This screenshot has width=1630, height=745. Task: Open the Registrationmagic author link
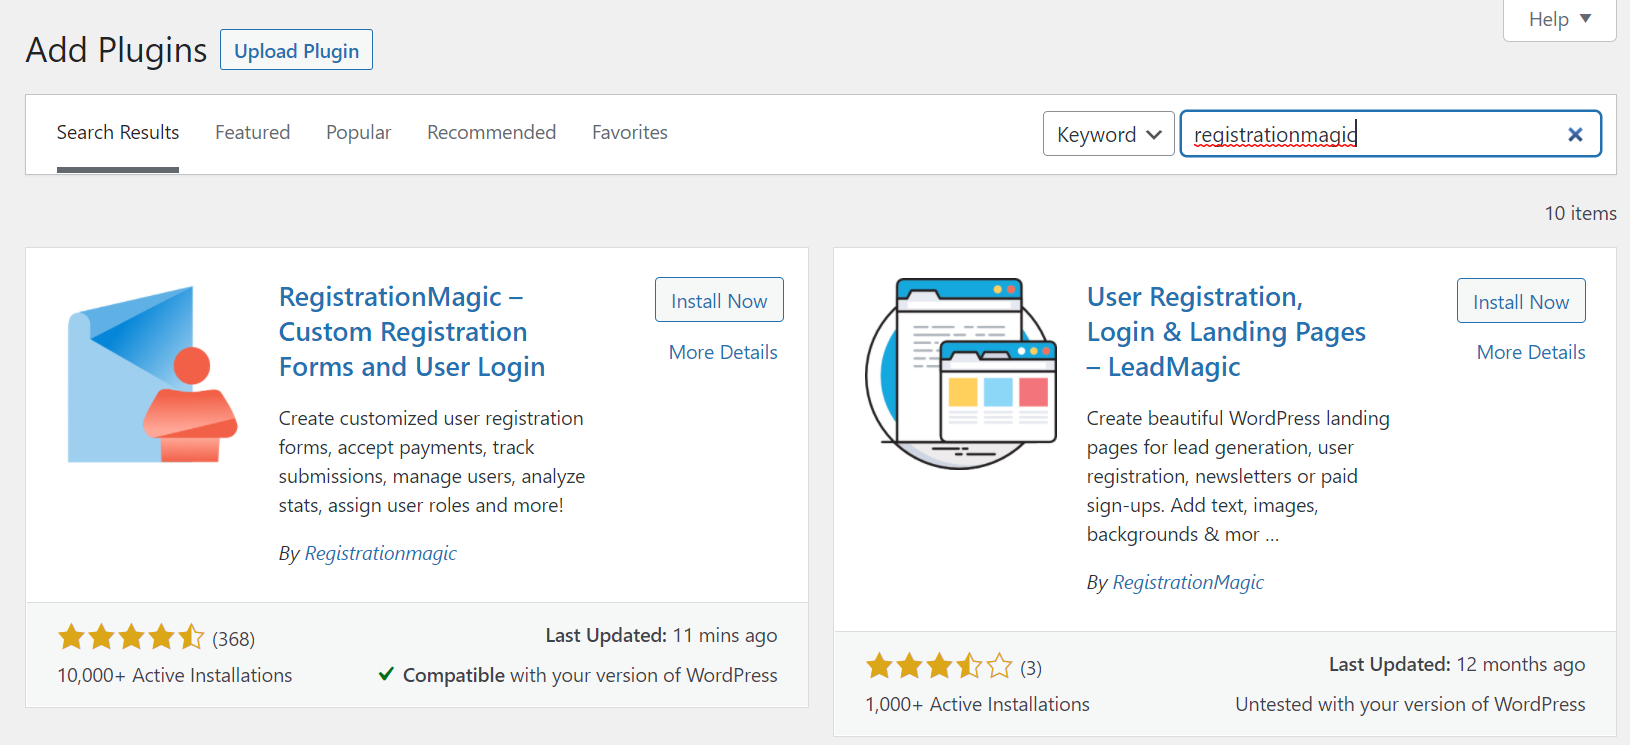[x=380, y=553]
